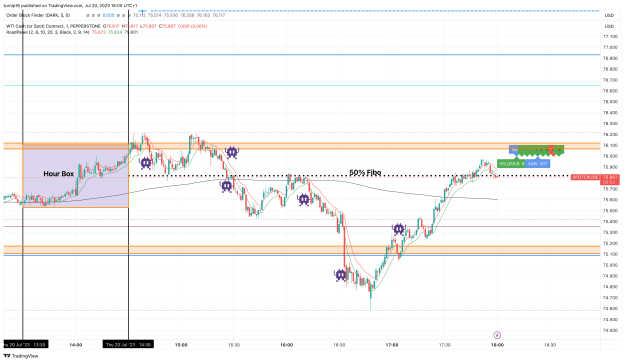The height and width of the screenshot is (362, 625).
Task: Select the Order Block Finder indicator legend
Action: [38, 15]
